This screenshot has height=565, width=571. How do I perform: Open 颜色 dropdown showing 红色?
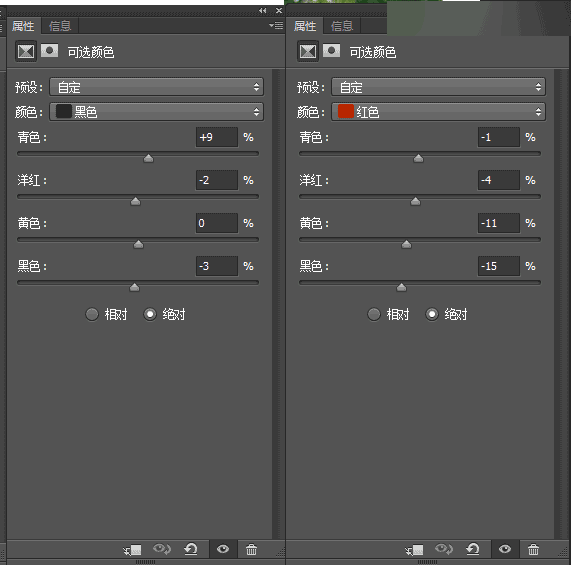(x=438, y=112)
